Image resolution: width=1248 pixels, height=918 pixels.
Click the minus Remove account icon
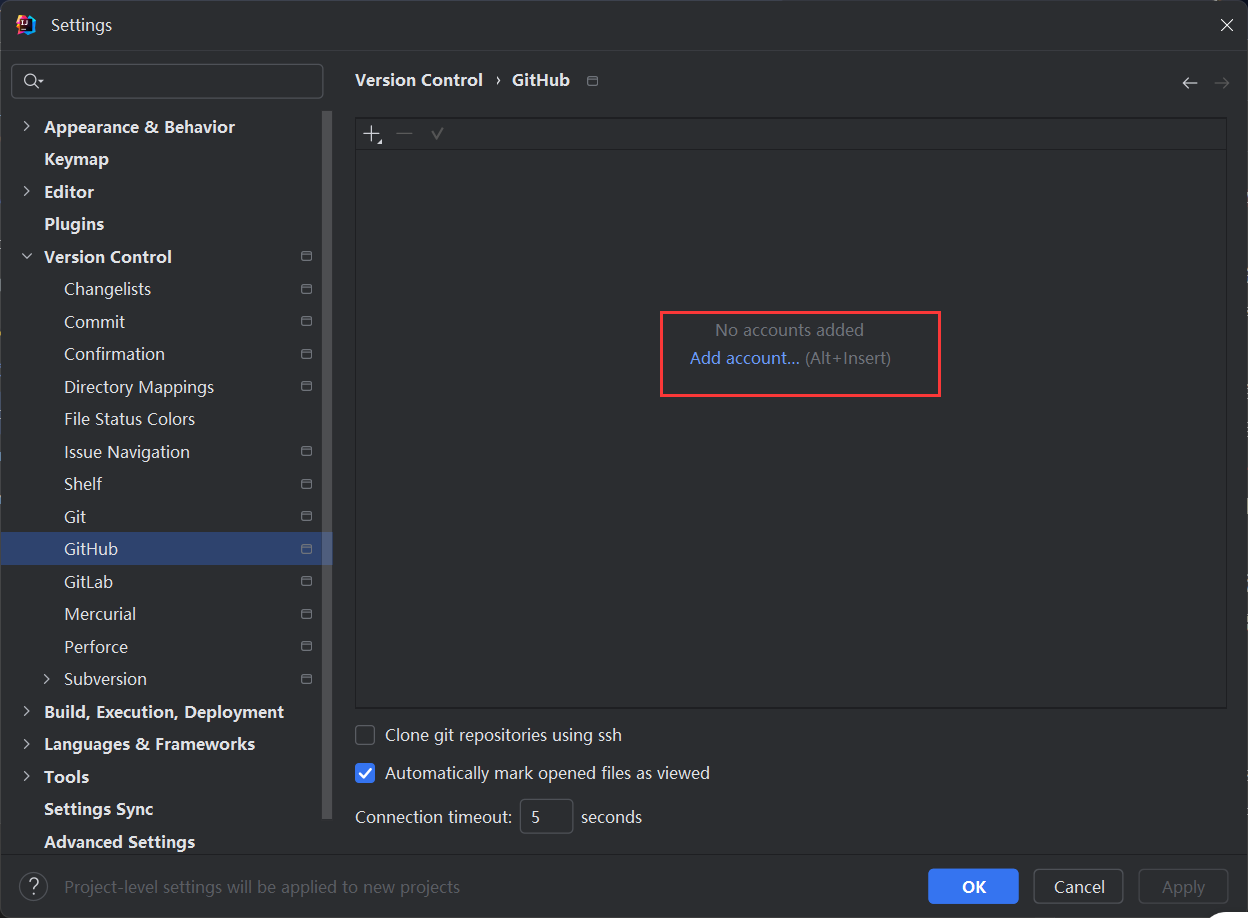404,134
